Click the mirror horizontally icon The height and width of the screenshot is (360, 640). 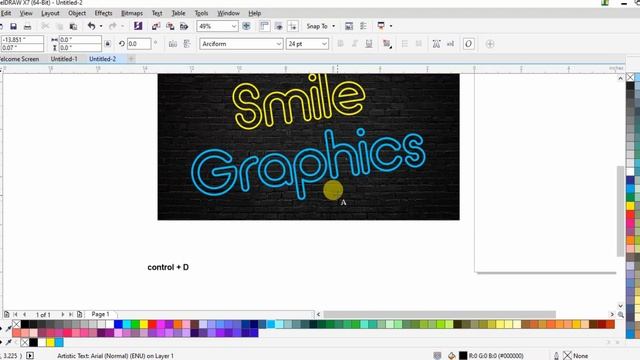173,44
